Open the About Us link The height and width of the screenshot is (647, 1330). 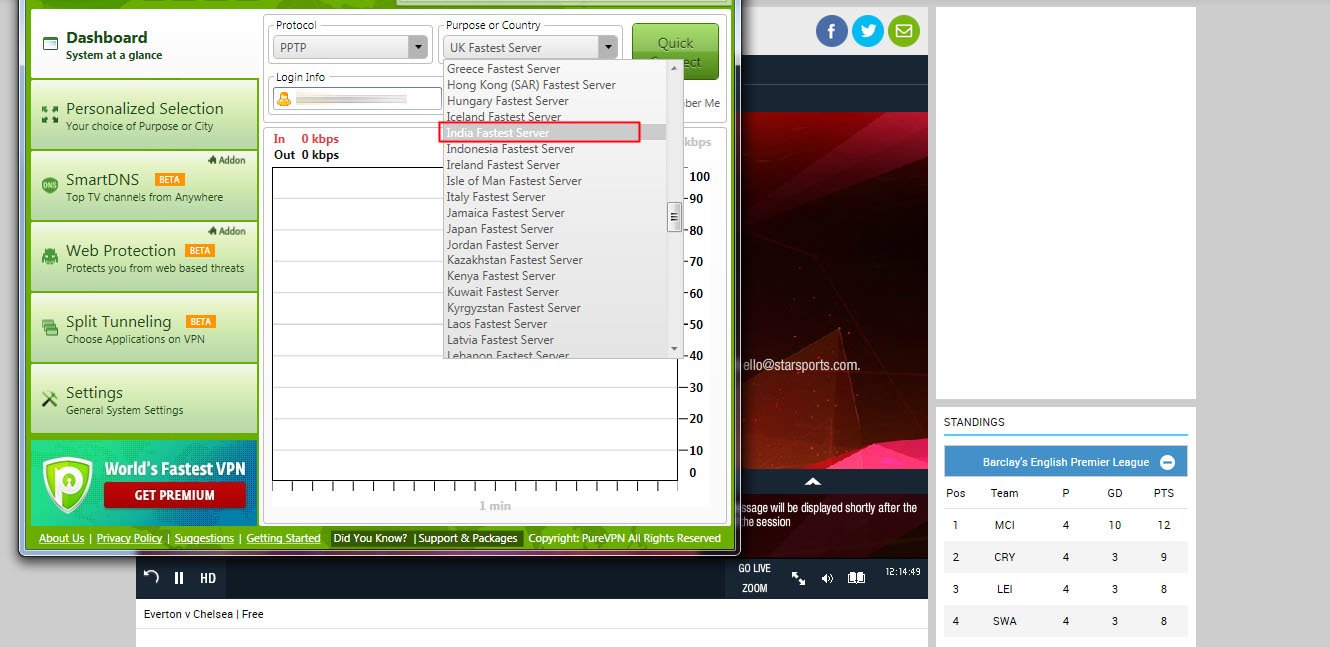(61, 538)
